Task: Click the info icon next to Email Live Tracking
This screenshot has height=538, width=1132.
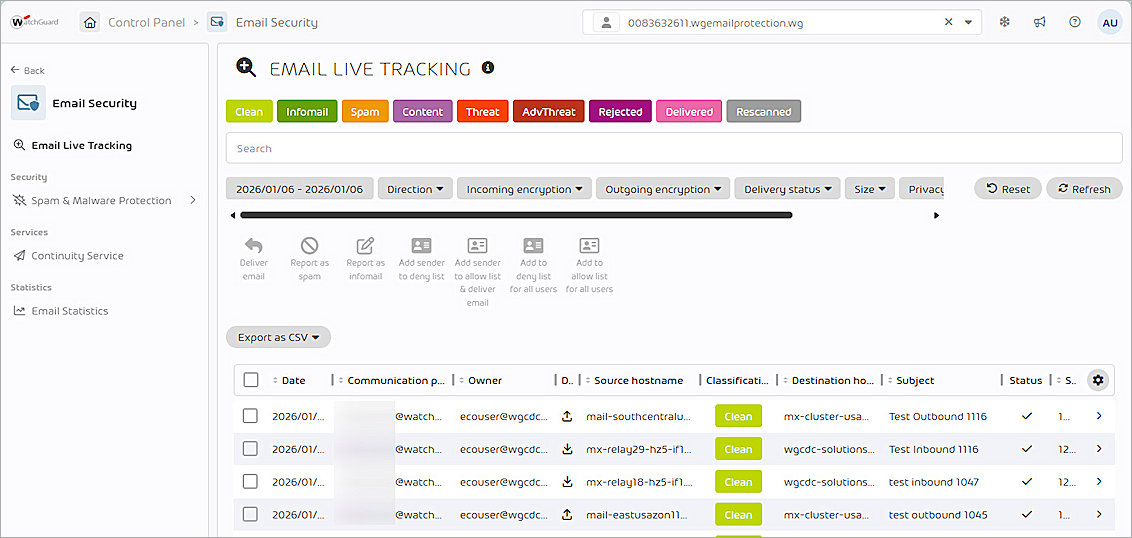Action: coord(488,68)
